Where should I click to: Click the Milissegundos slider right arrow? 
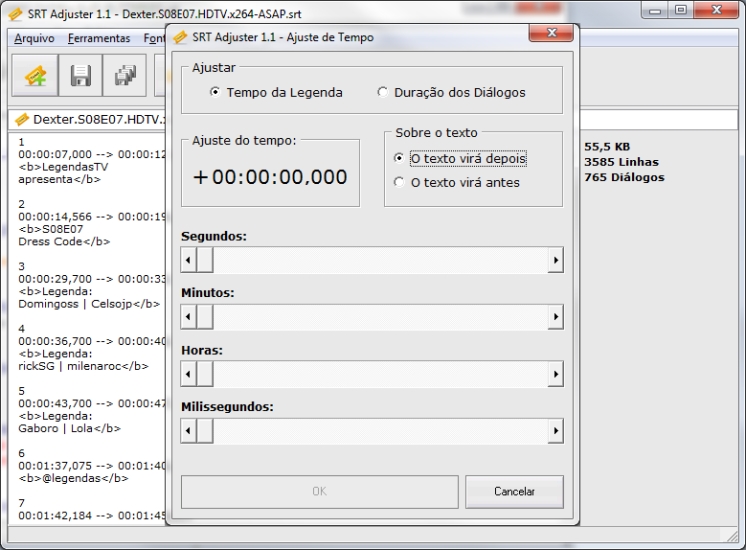point(556,431)
